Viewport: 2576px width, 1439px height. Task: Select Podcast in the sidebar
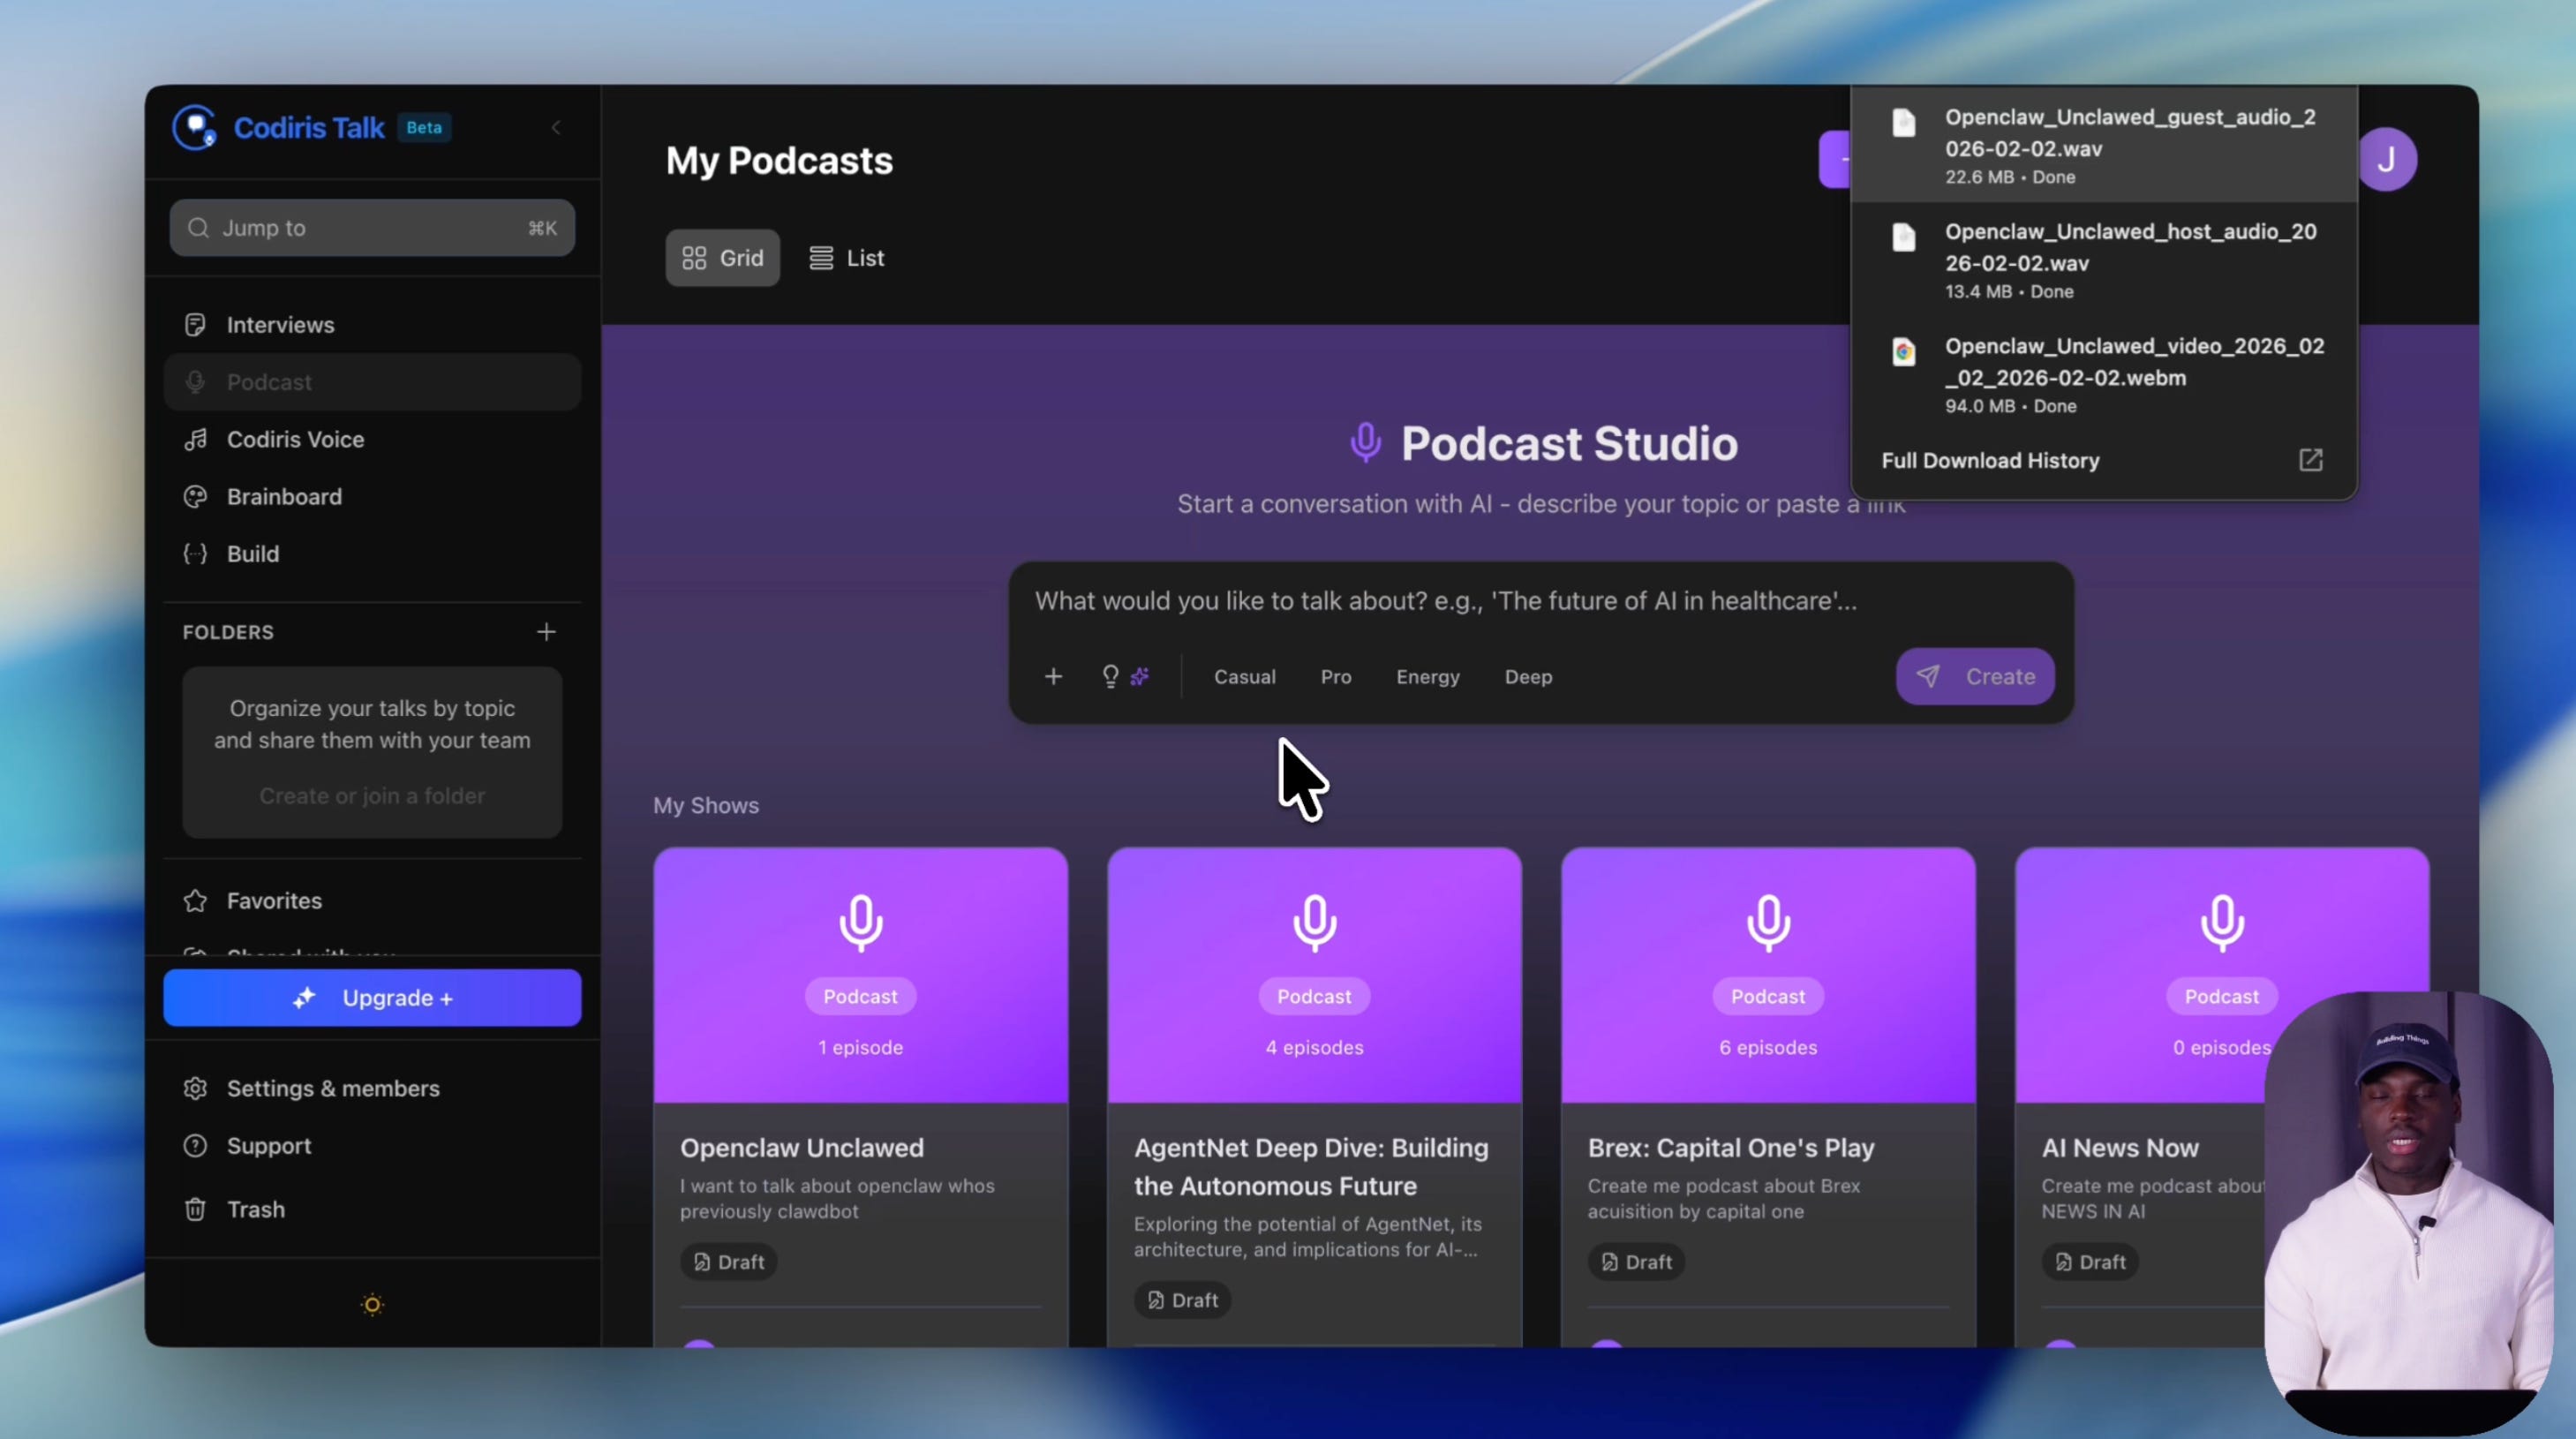coord(372,382)
